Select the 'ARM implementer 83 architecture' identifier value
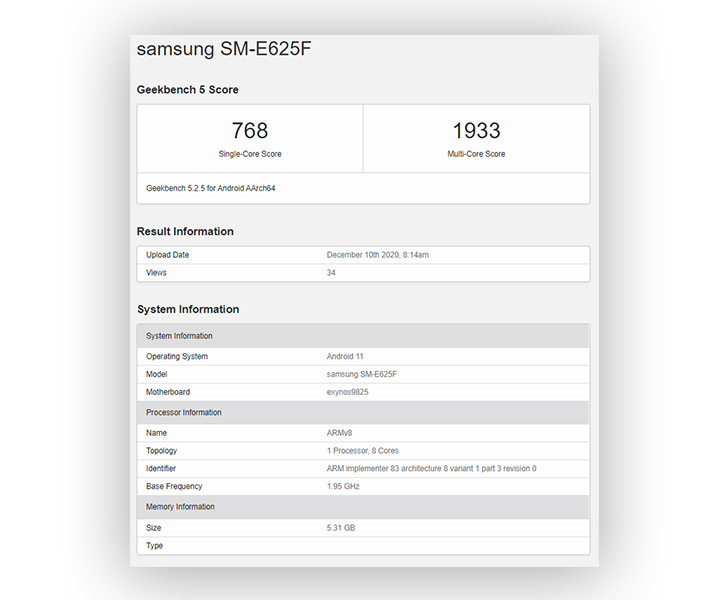Screen dimensions: 728x600 click(x=431, y=469)
